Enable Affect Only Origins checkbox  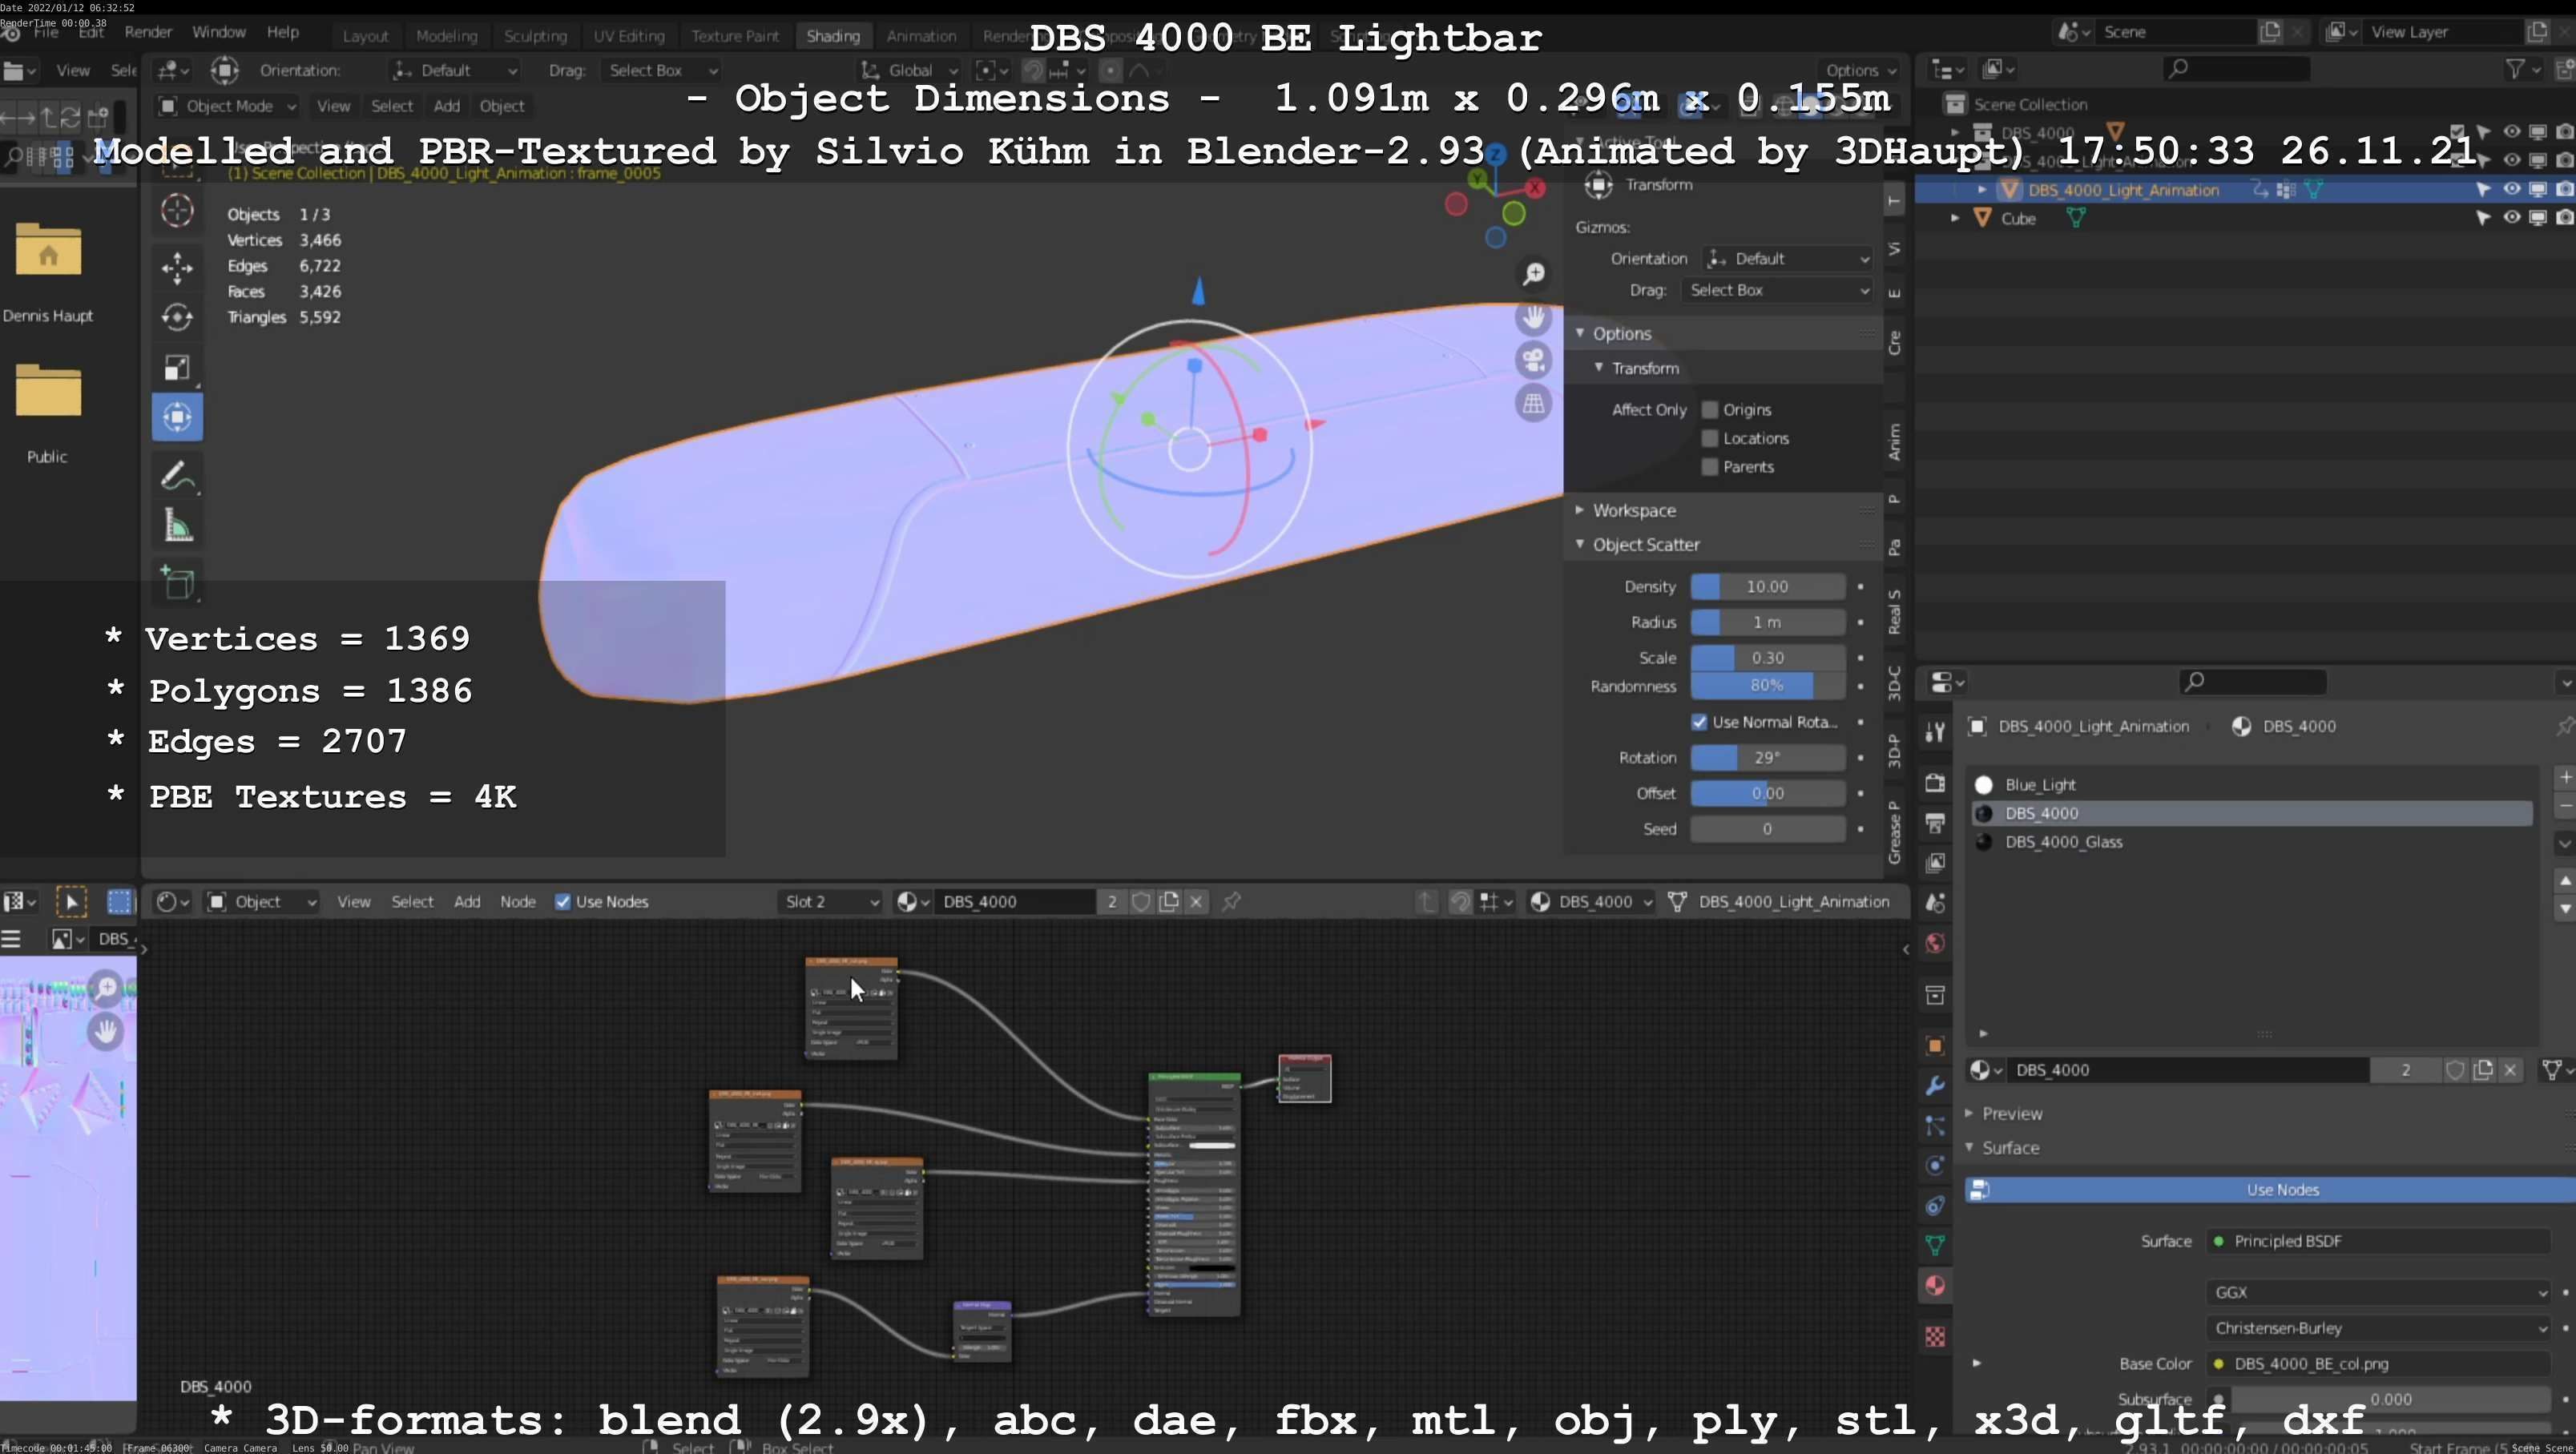click(x=1710, y=410)
